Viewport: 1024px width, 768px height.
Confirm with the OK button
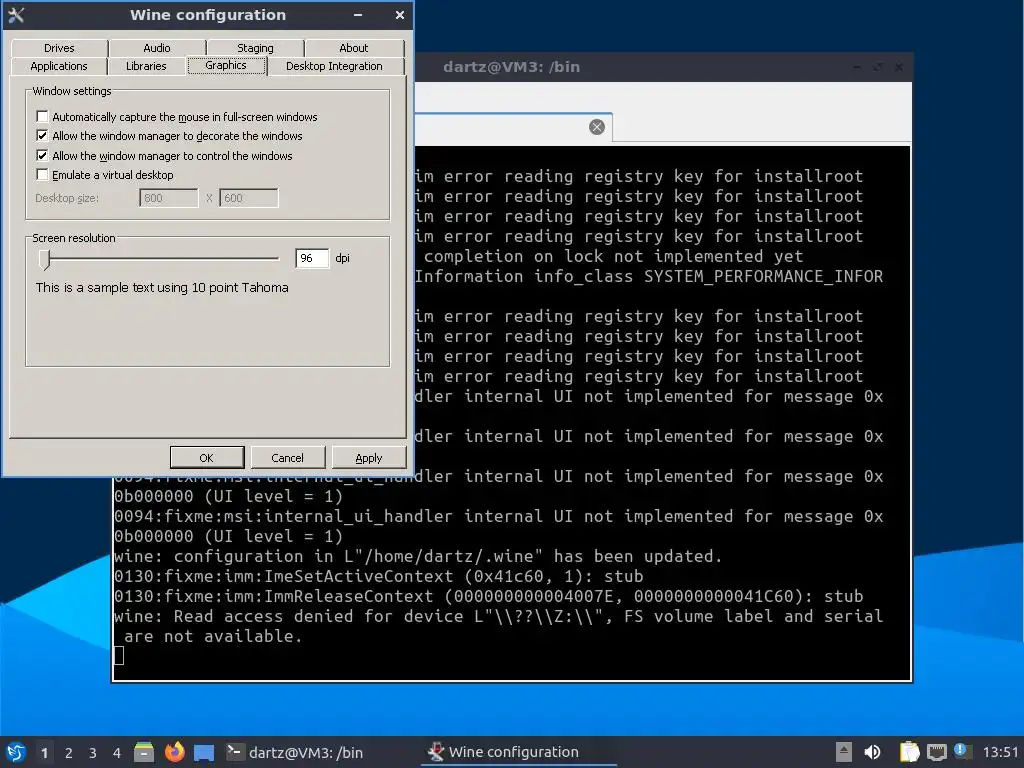coord(206,458)
